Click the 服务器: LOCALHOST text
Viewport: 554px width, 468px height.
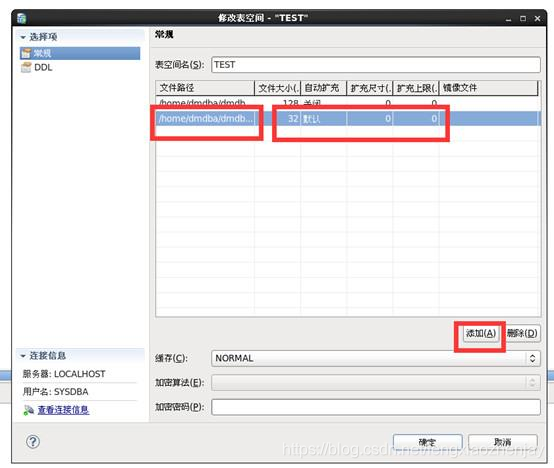[64, 374]
